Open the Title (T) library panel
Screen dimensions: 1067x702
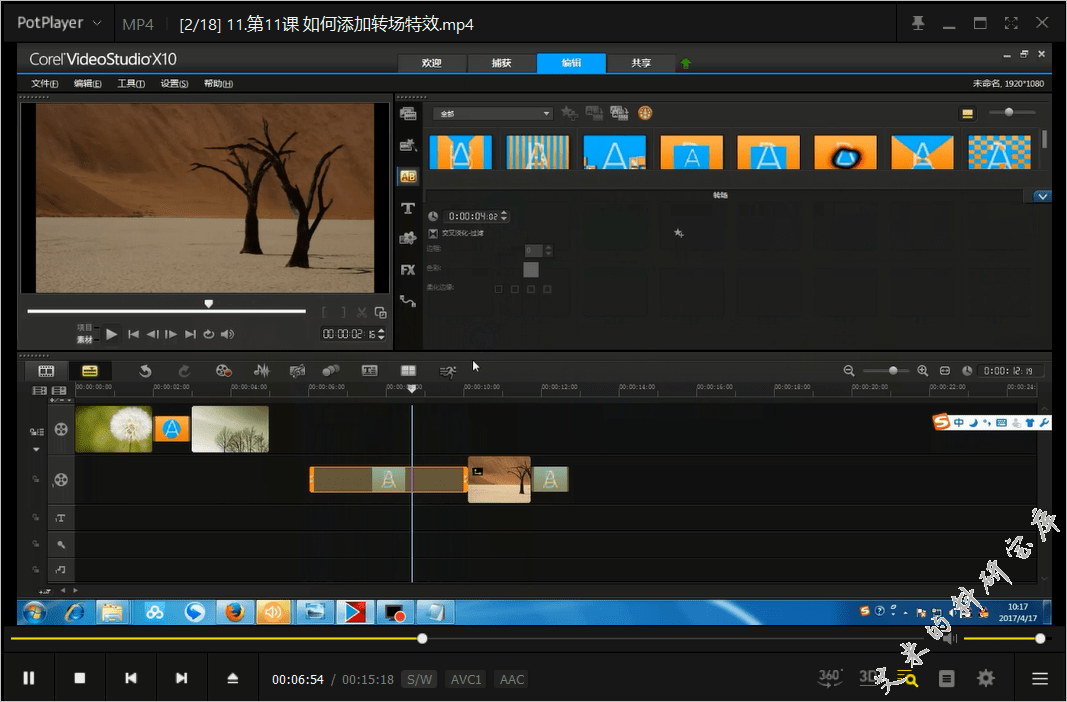click(408, 208)
